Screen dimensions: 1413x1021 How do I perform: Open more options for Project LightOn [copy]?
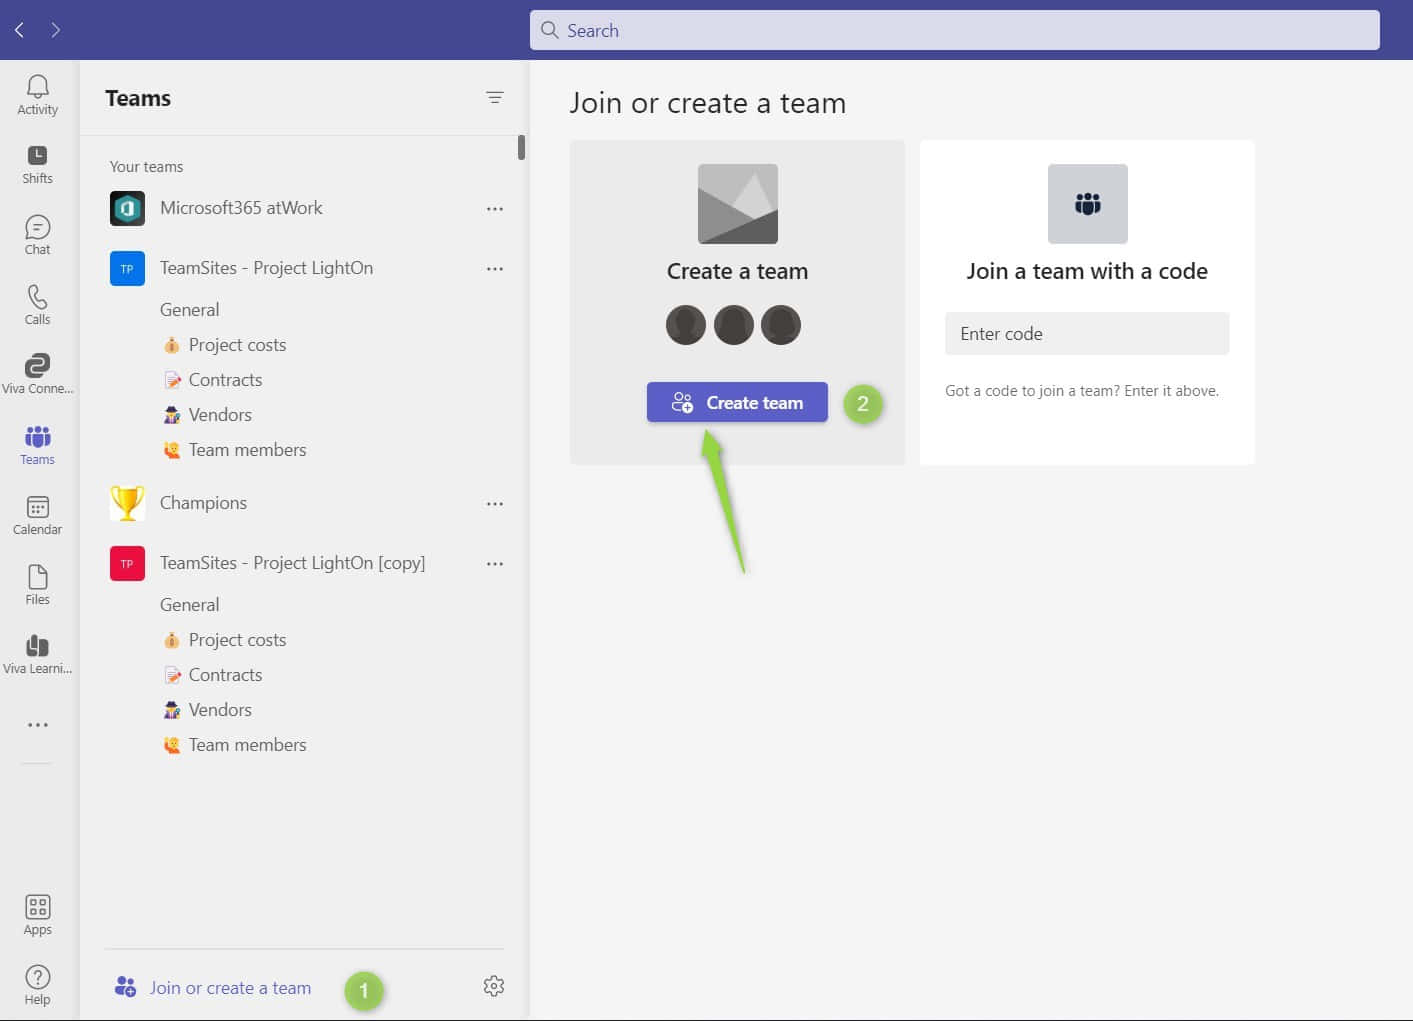point(495,564)
